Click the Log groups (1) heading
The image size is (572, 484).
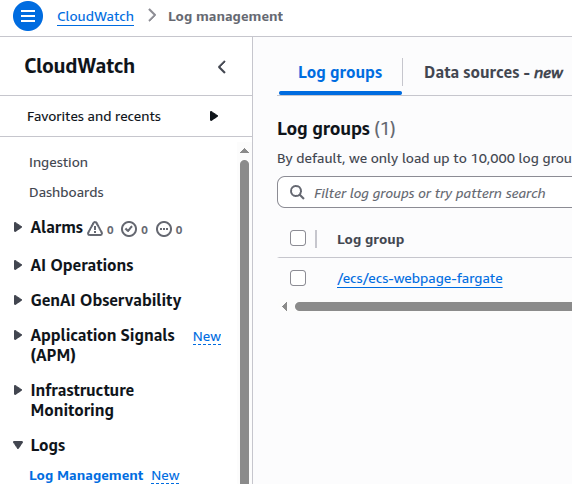336,129
